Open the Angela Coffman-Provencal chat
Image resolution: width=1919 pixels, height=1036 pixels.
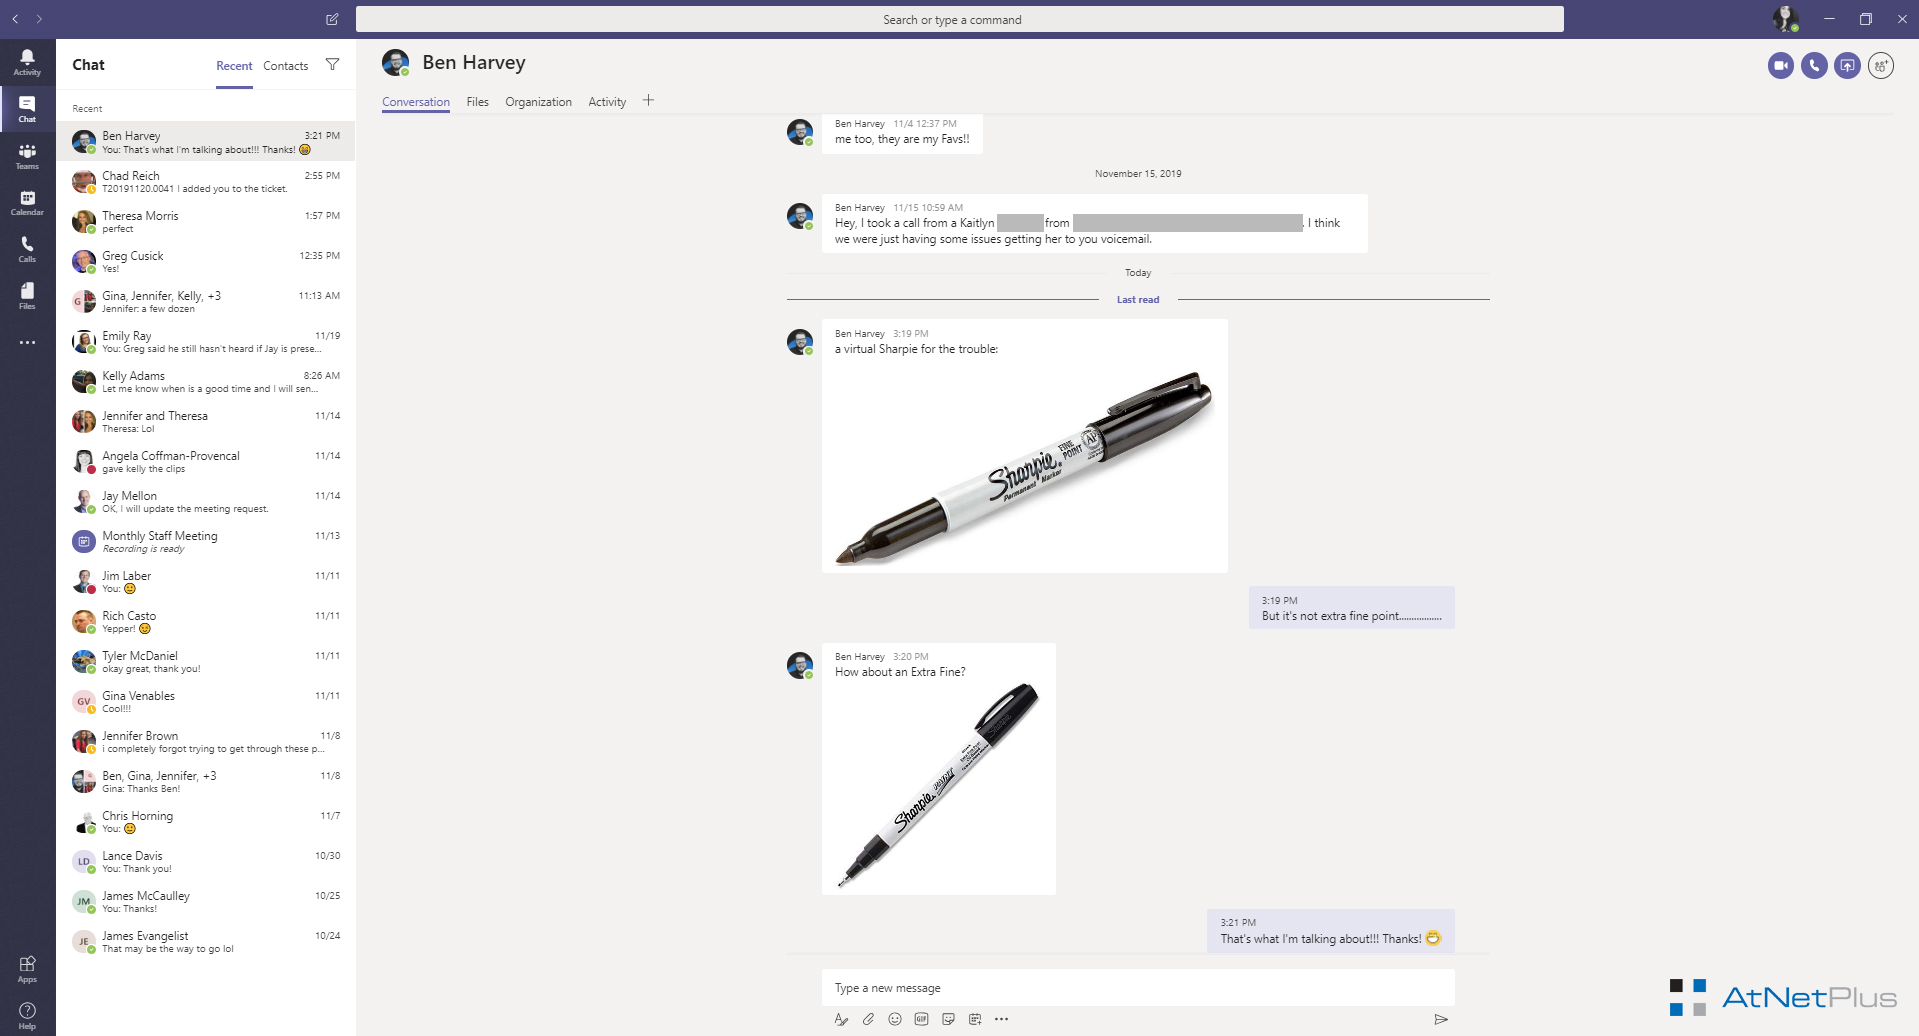point(206,461)
